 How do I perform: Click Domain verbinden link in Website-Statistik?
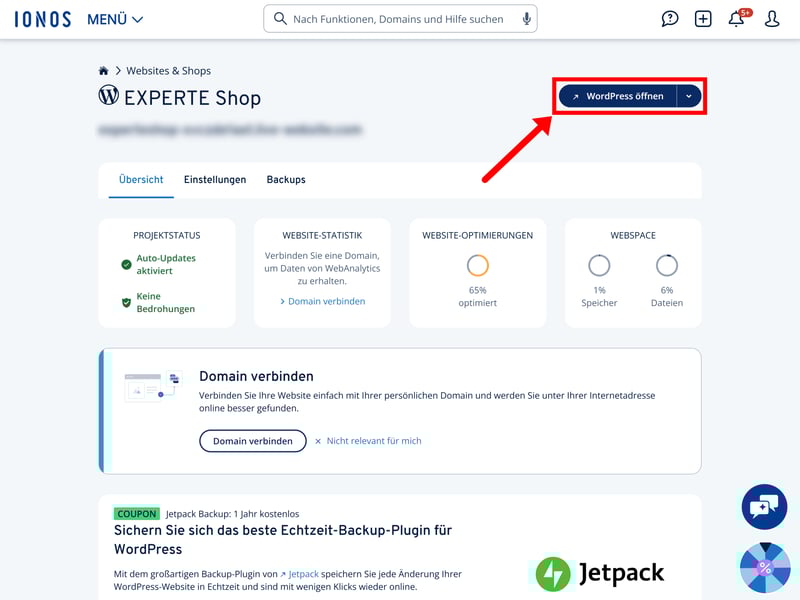(x=322, y=301)
